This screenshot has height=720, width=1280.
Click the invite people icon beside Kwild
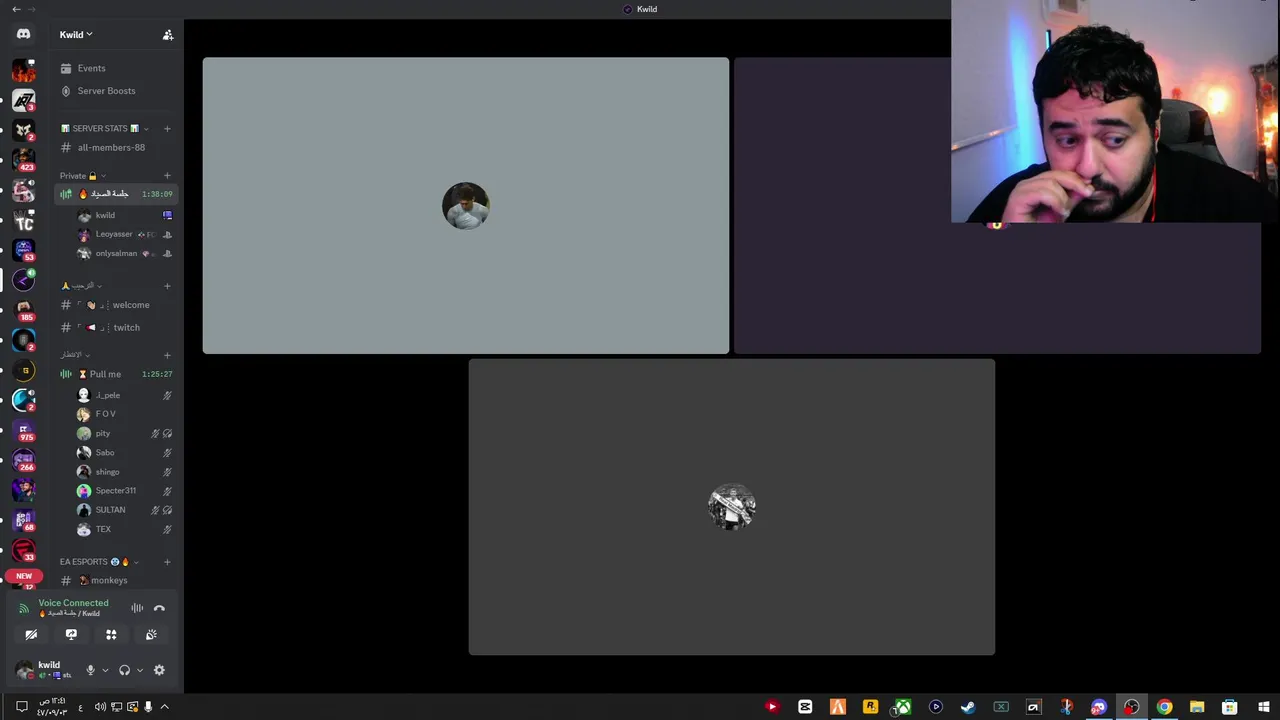tap(168, 35)
